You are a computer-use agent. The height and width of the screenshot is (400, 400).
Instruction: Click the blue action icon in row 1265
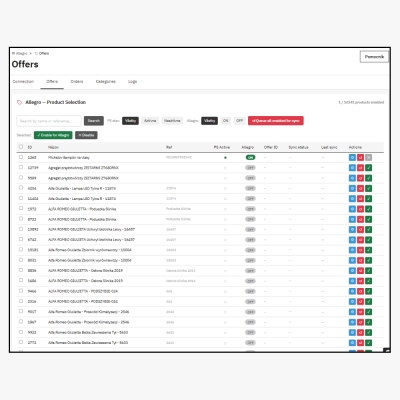[352, 157]
